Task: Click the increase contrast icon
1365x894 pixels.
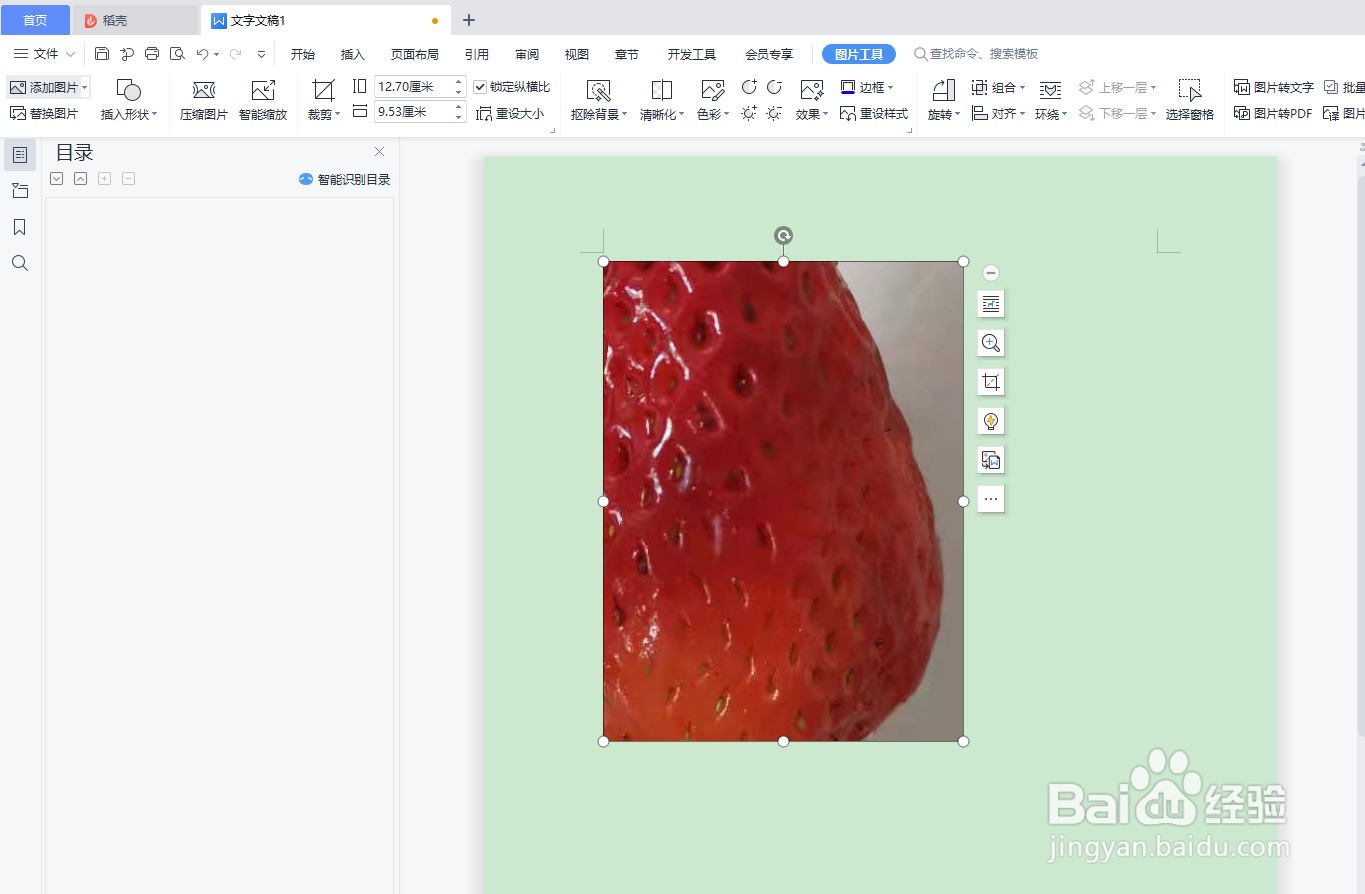Action: (749, 88)
